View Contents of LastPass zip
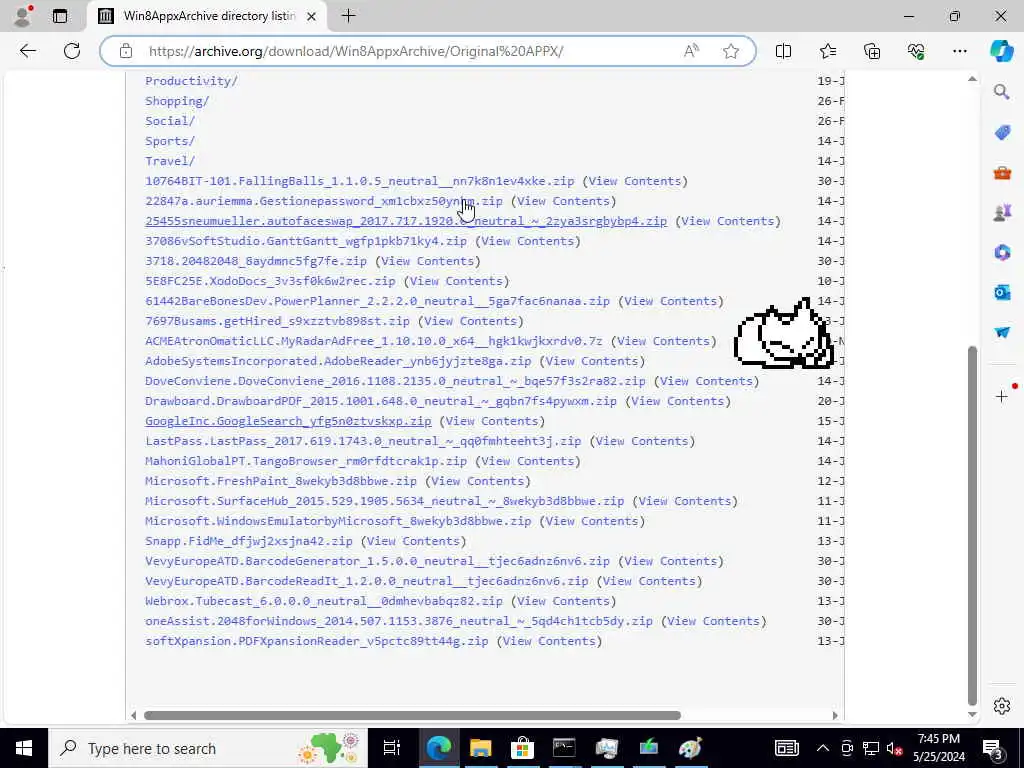The width and height of the screenshot is (1024, 768). [x=642, y=441]
